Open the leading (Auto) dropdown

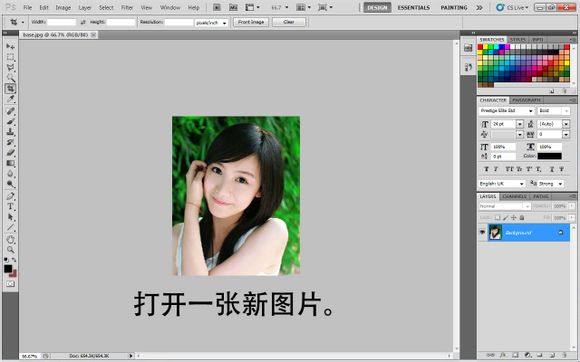click(566, 124)
